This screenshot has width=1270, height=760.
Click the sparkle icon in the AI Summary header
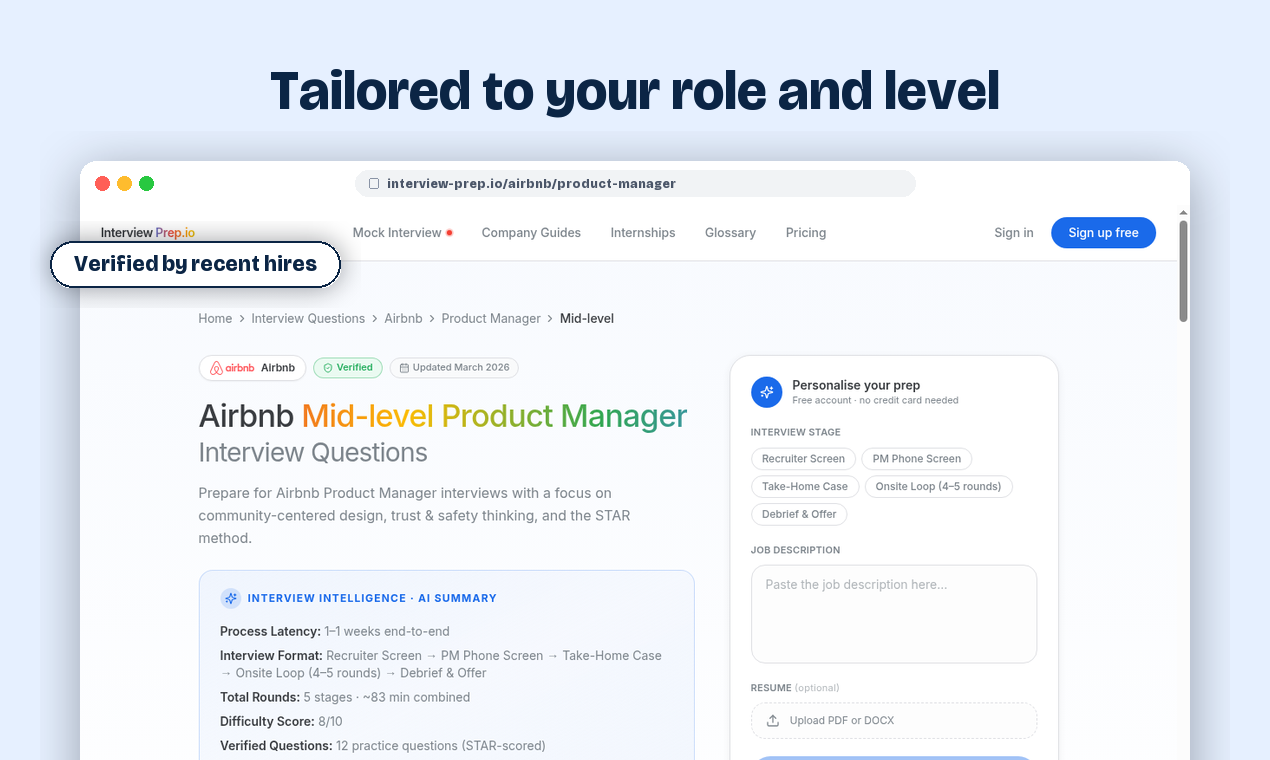pyautogui.click(x=230, y=598)
